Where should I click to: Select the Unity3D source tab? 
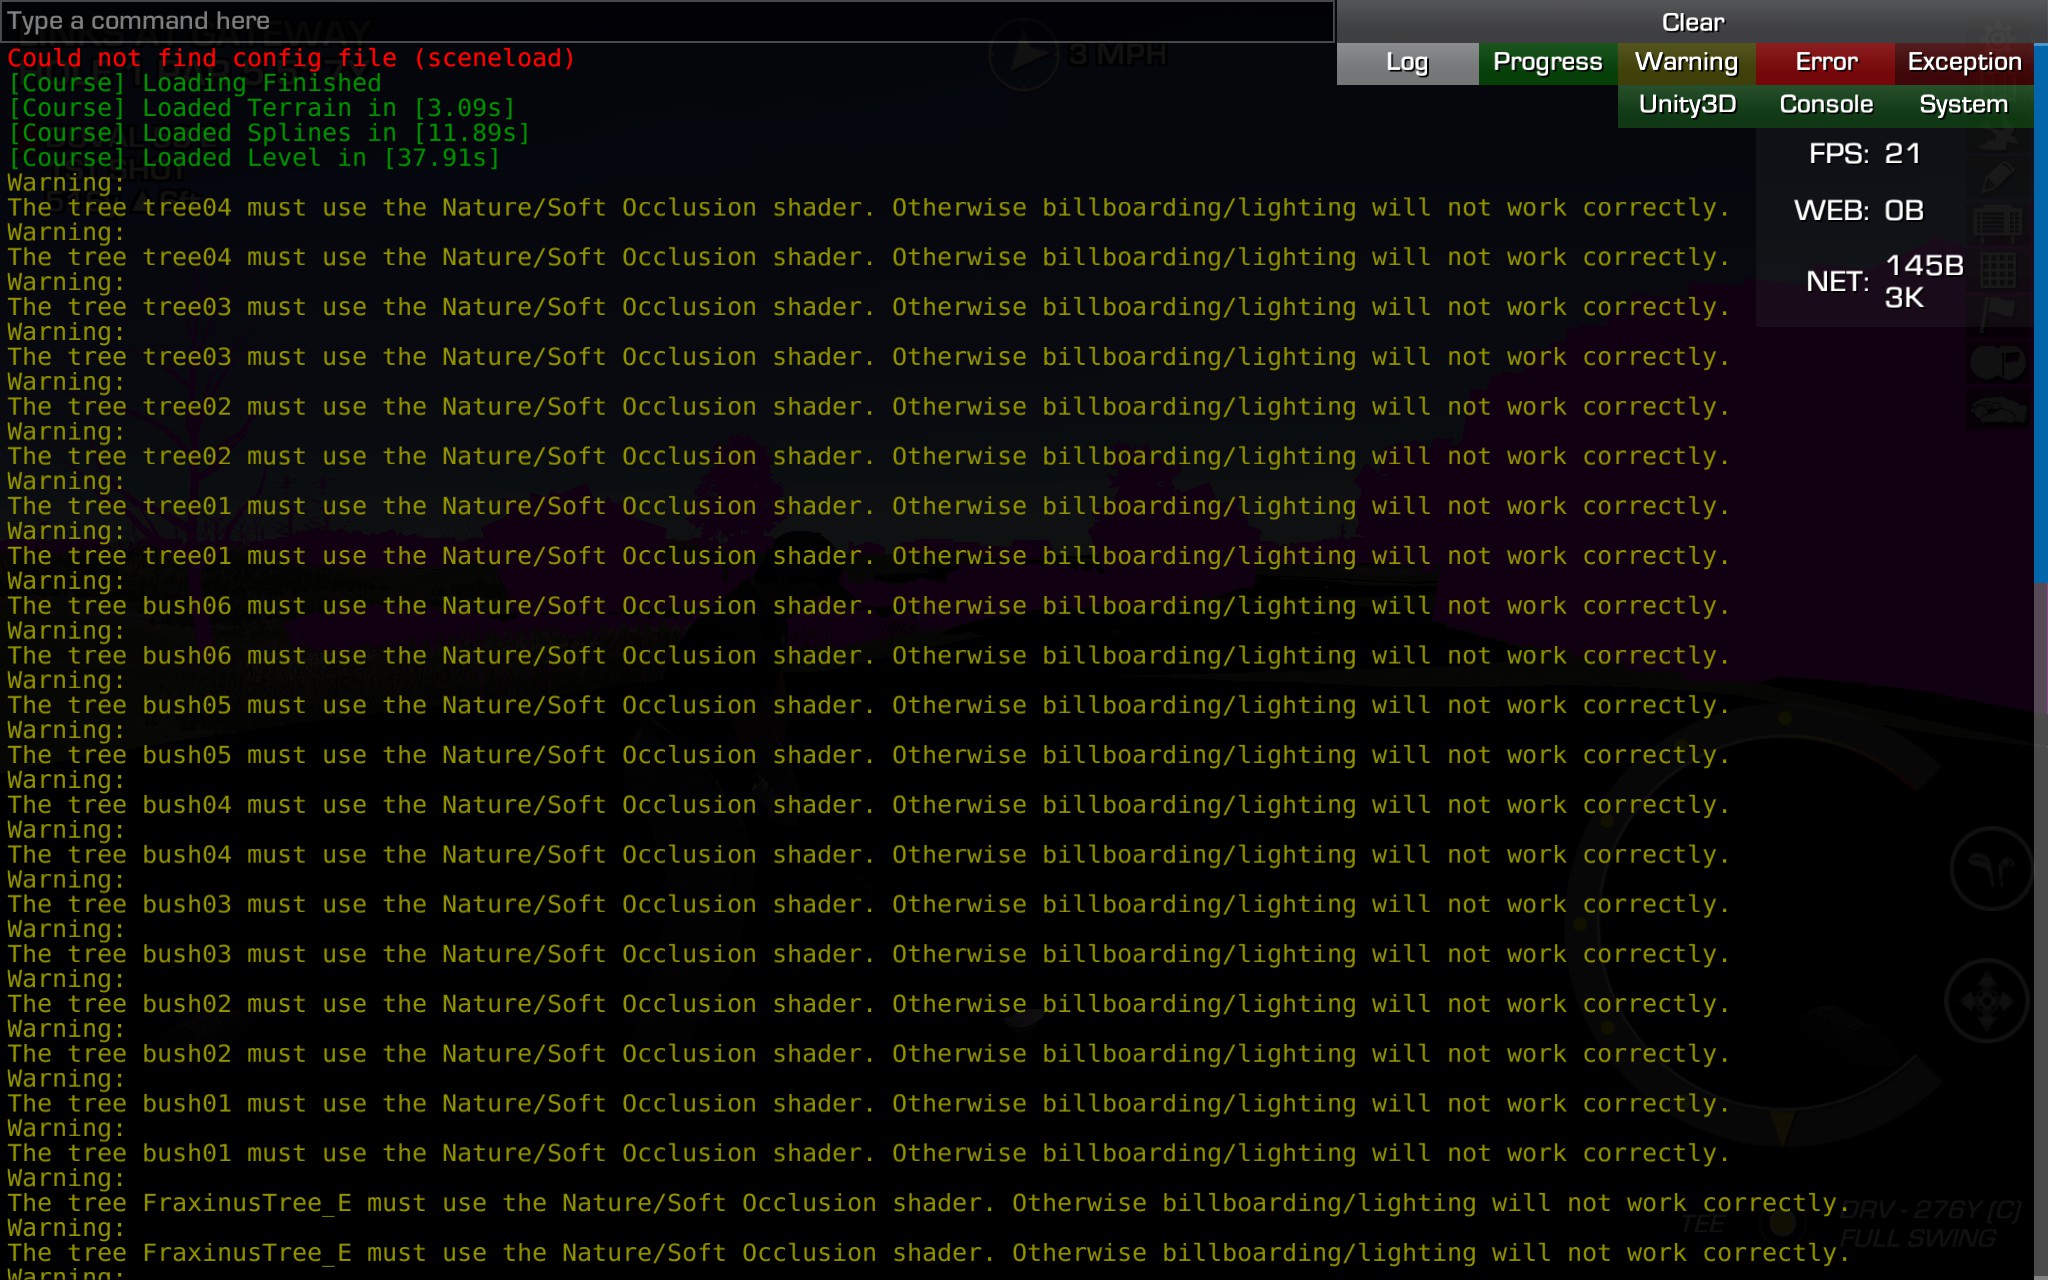(1687, 105)
